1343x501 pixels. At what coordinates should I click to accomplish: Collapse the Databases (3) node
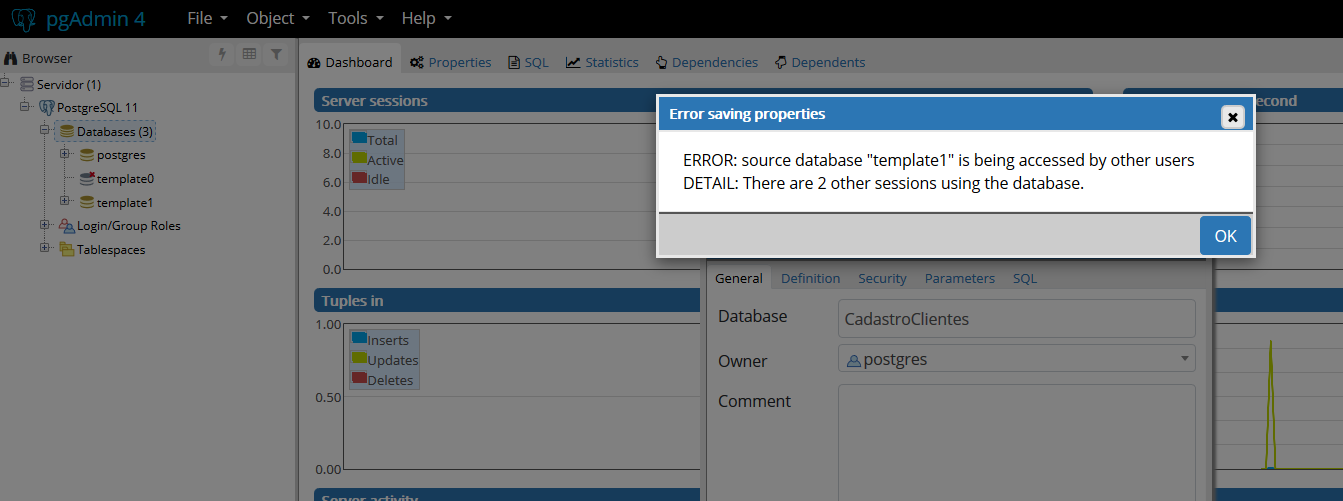[45, 130]
